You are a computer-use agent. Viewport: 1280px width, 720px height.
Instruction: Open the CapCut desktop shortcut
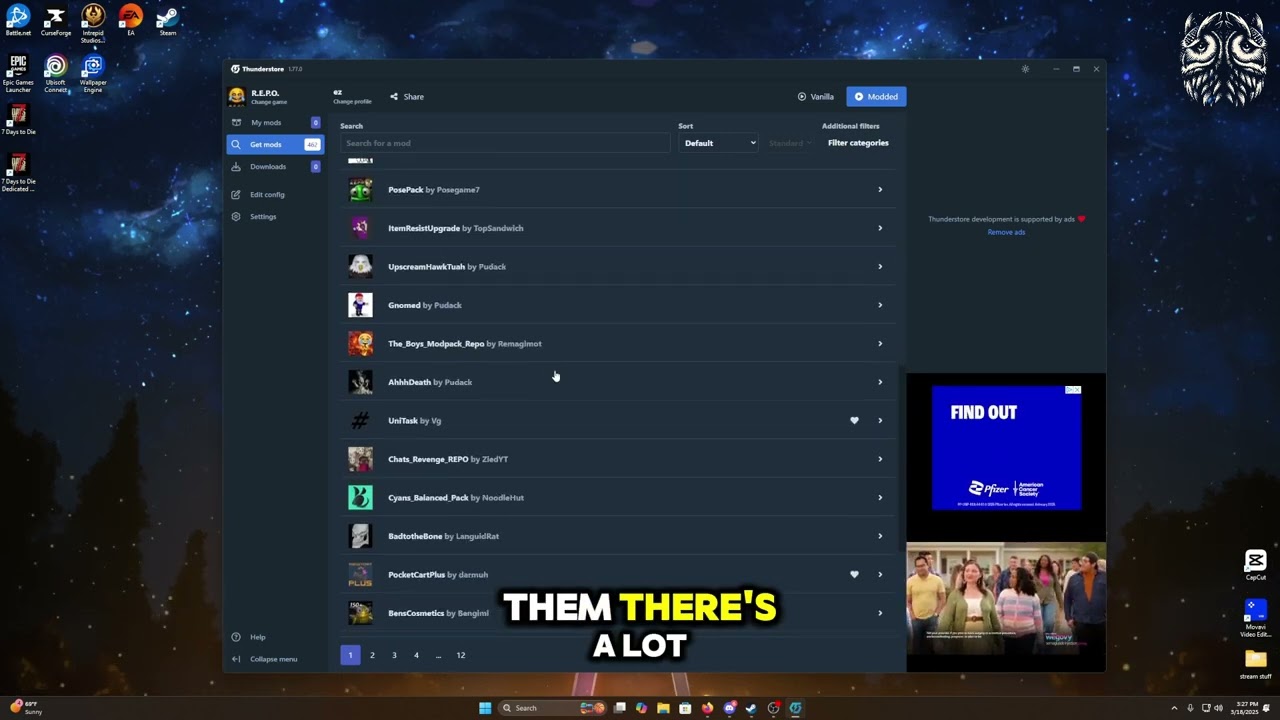point(1256,565)
